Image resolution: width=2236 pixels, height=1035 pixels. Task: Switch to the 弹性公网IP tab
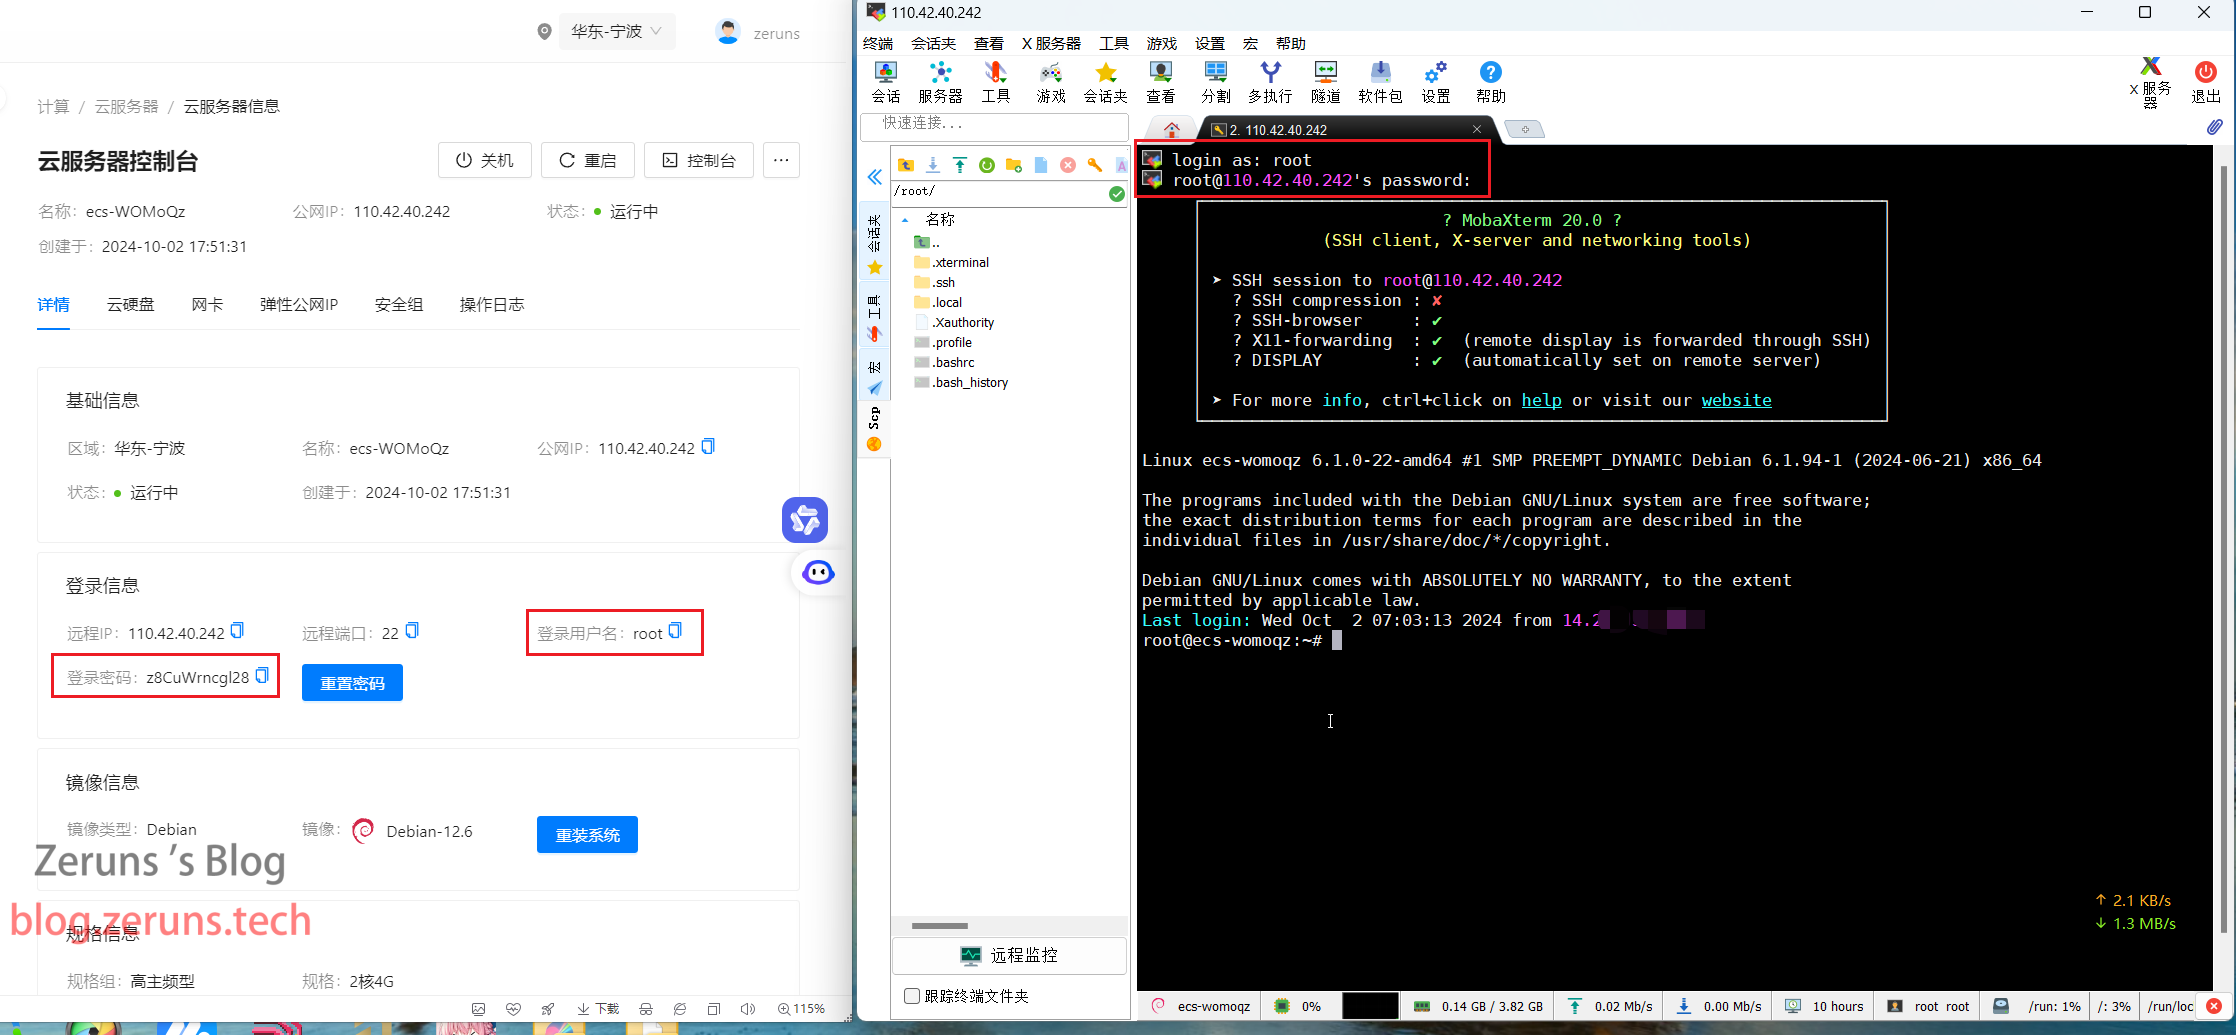[299, 304]
